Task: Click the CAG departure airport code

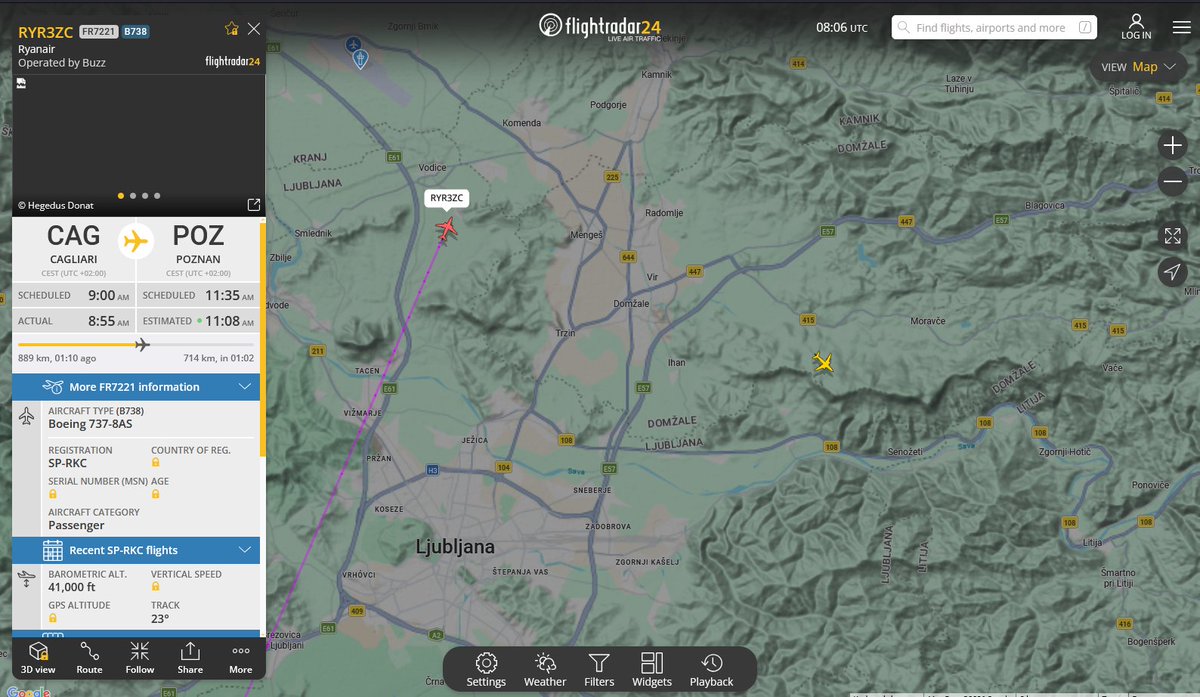Action: tap(73, 237)
